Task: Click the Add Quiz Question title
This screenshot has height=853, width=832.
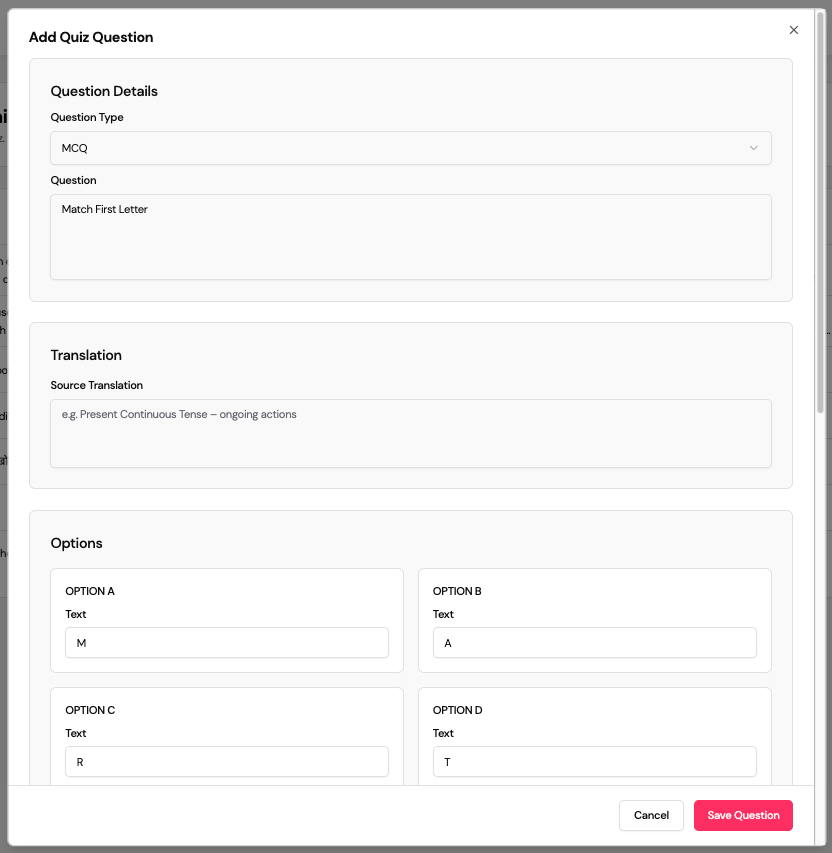Action: pyautogui.click(x=91, y=37)
